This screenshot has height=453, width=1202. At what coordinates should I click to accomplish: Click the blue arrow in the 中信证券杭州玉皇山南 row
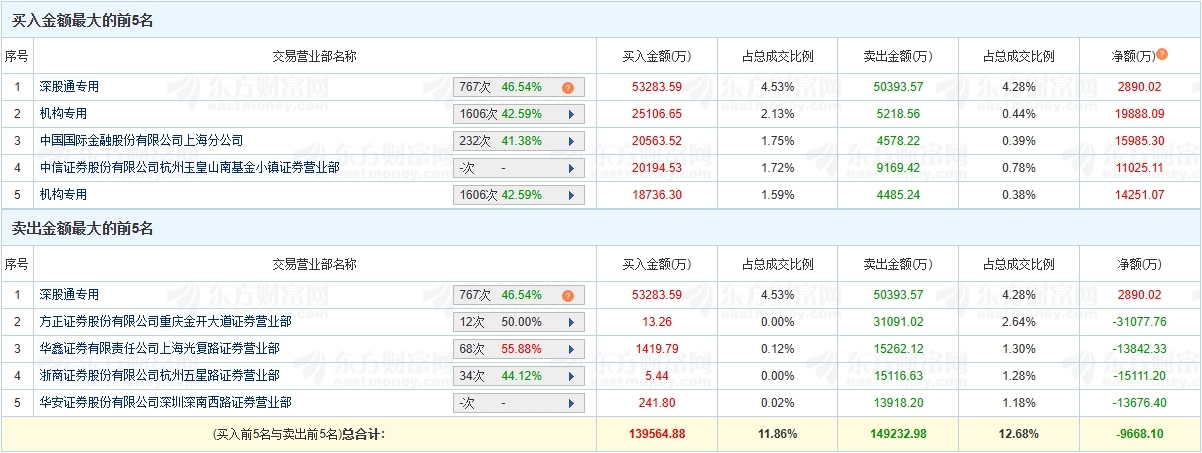pyautogui.click(x=571, y=169)
